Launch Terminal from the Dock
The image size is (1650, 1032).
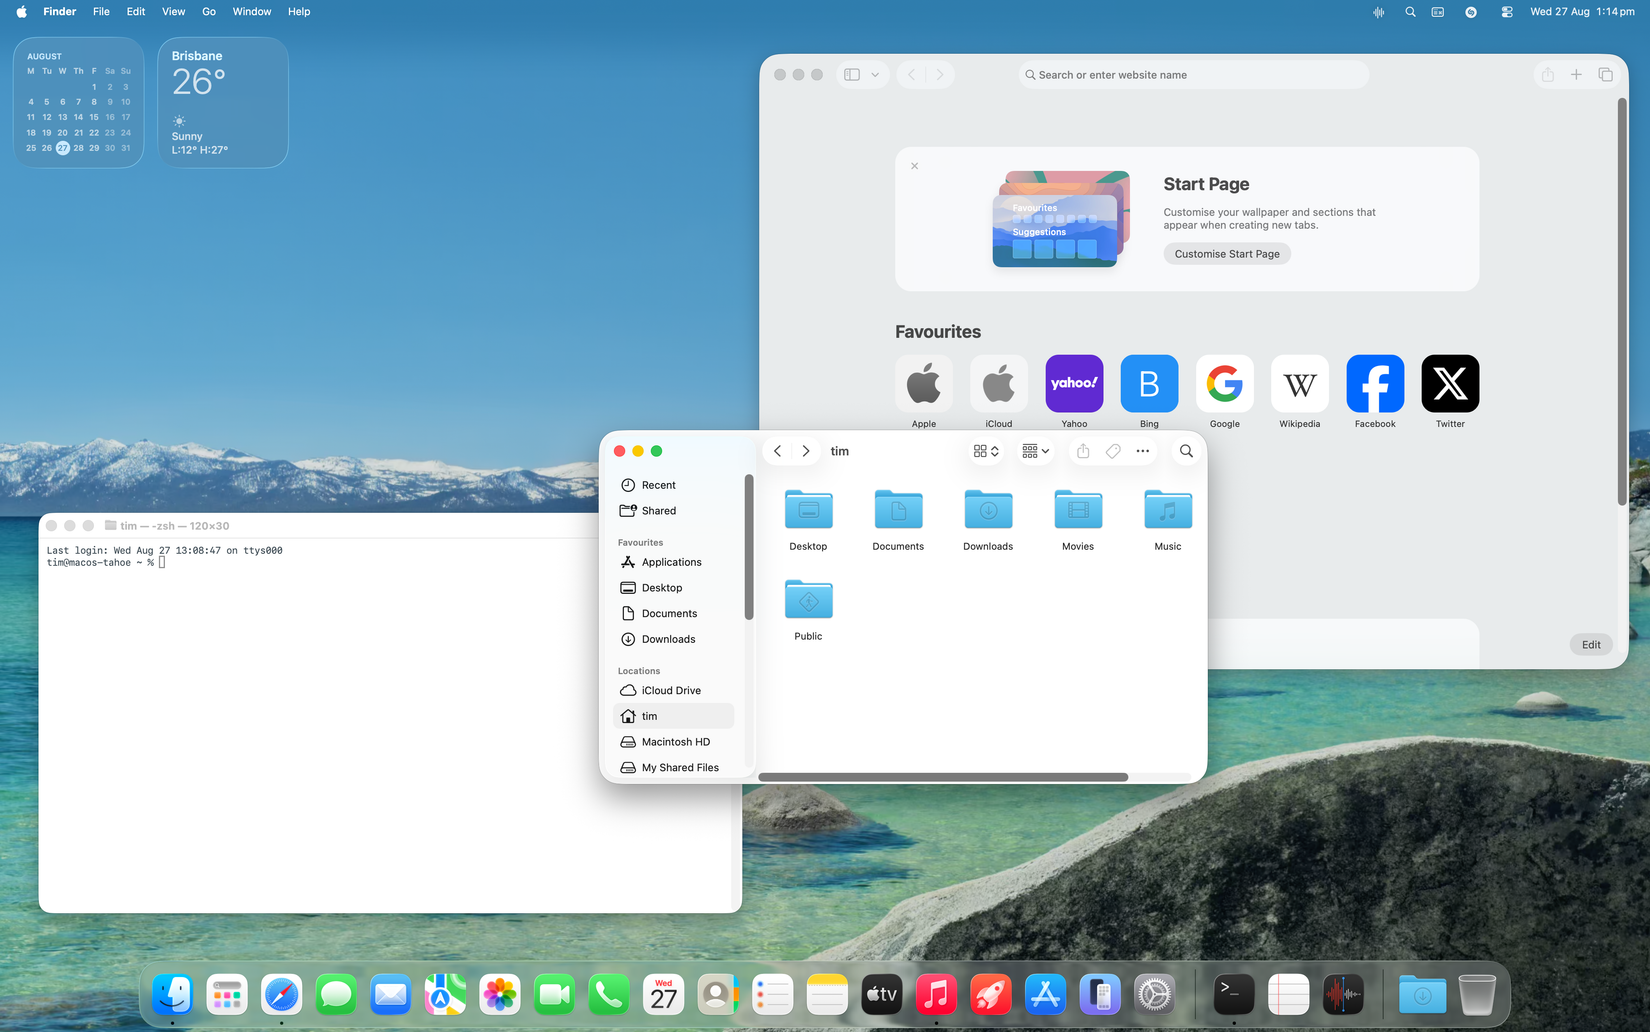tap(1232, 994)
